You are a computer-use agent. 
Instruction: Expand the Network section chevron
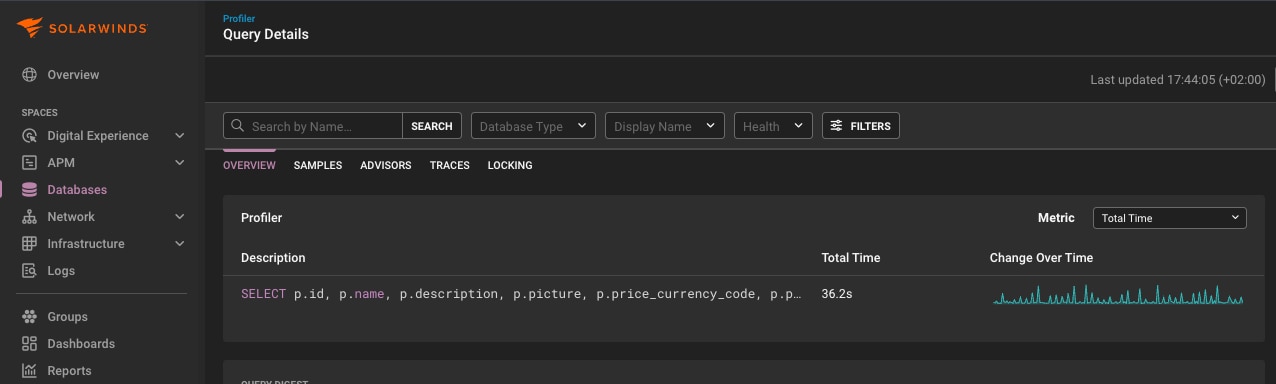(180, 217)
